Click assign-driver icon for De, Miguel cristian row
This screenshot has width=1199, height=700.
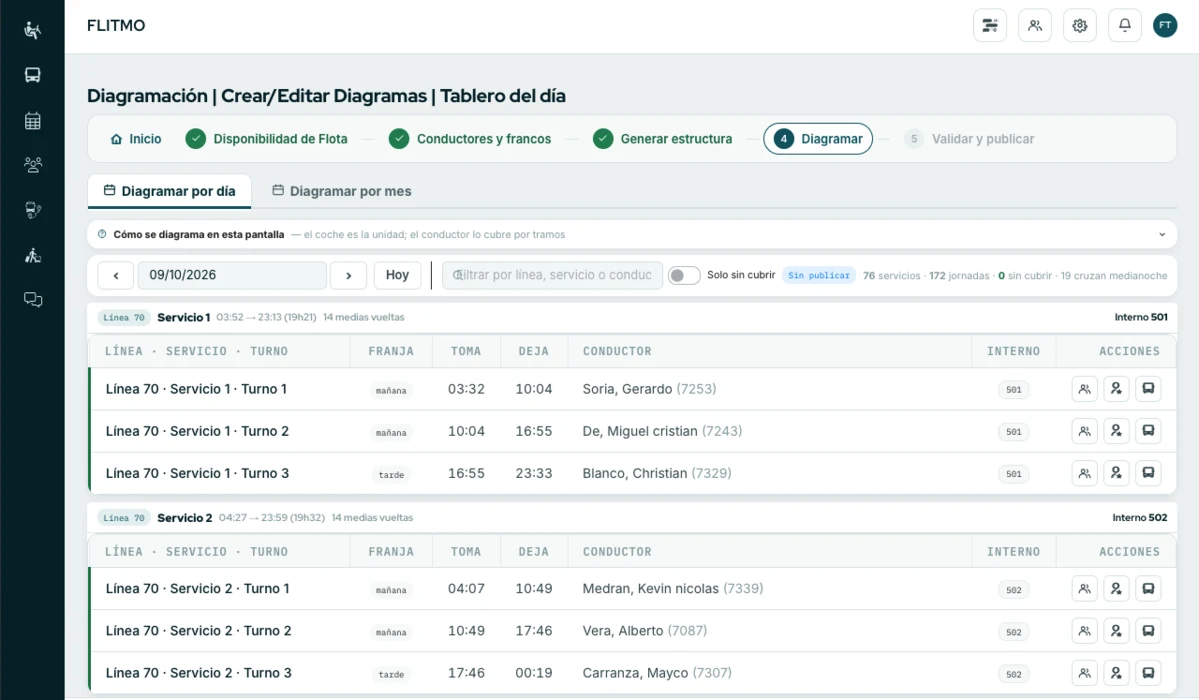1116,431
